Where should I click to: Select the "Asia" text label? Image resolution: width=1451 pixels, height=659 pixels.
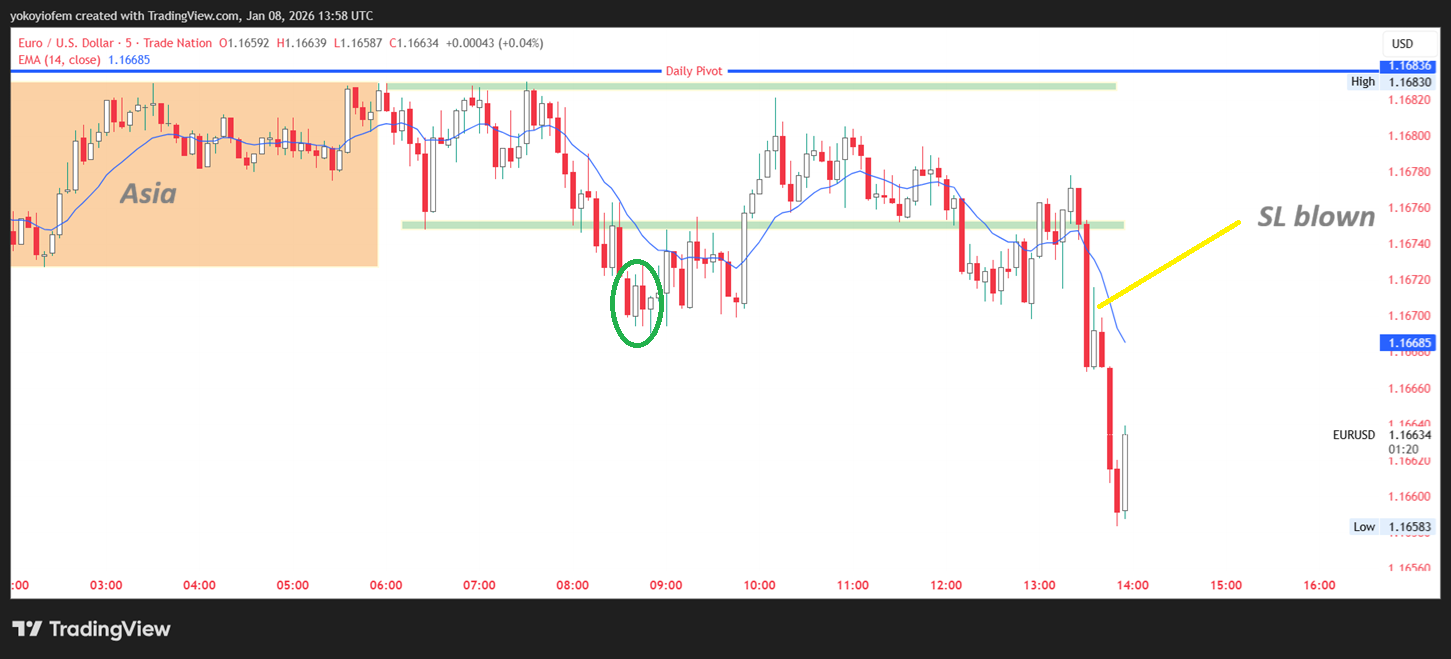tap(148, 193)
